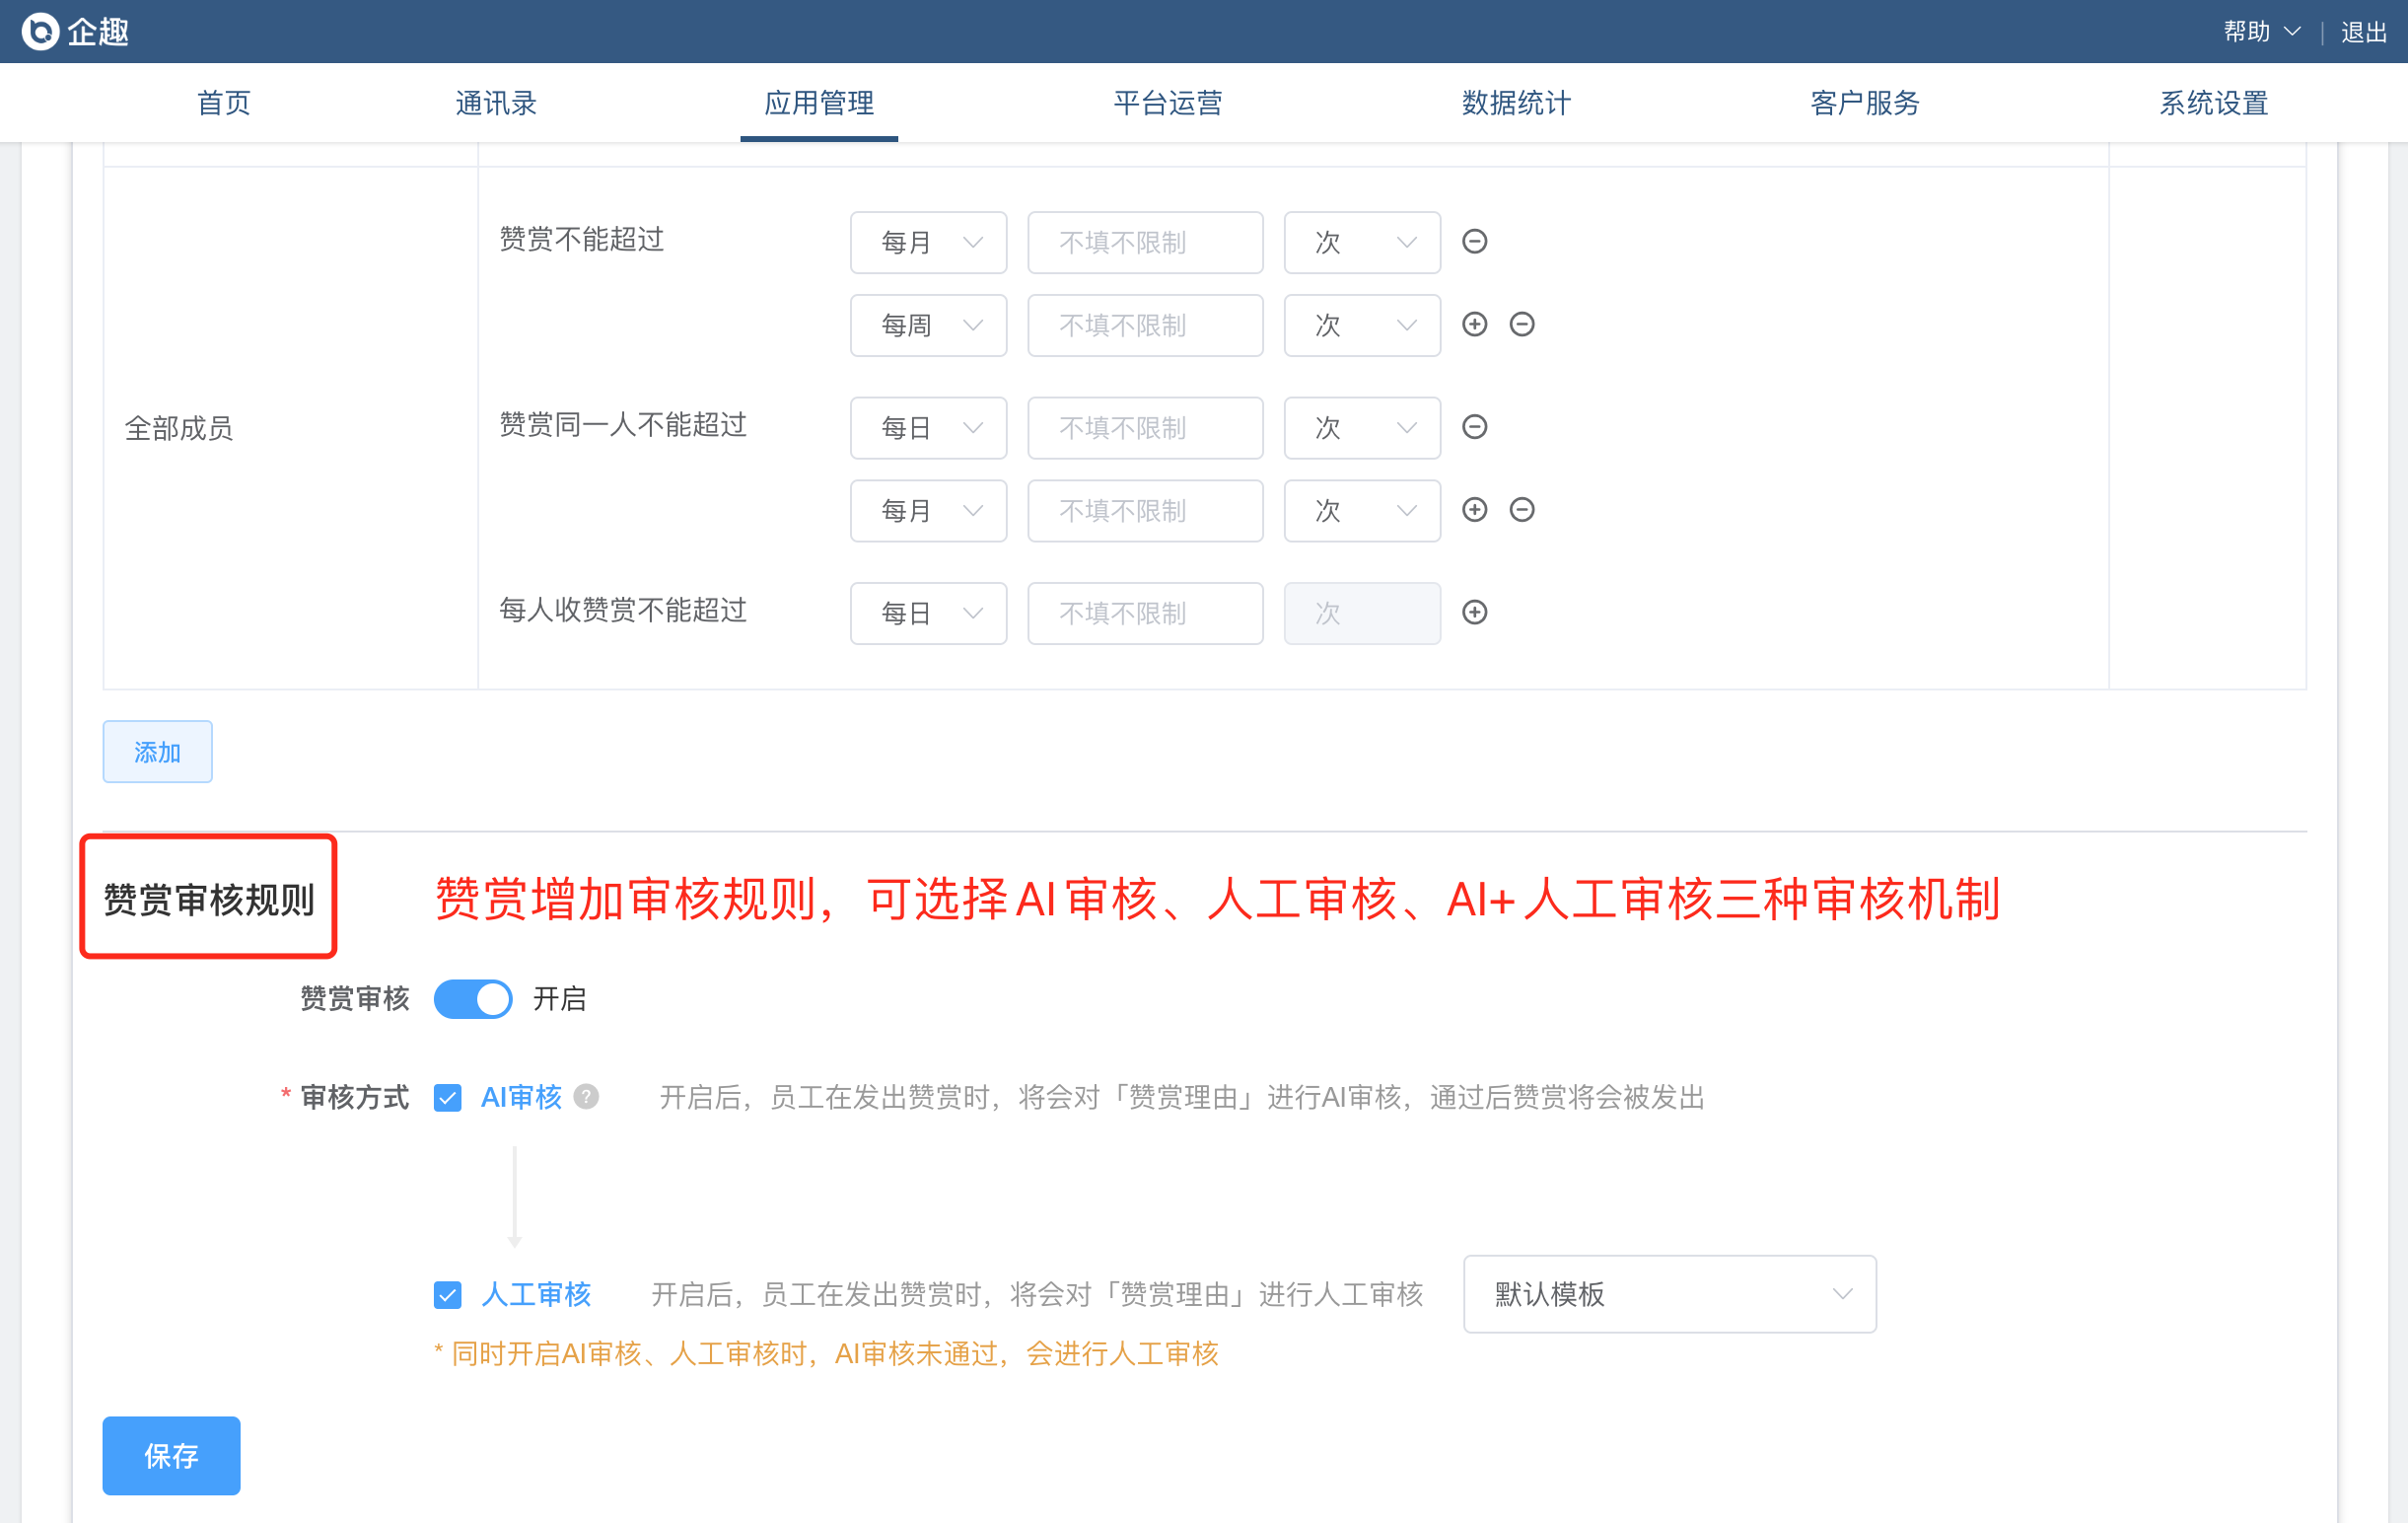The image size is (2408, 1523).
Task: Open the 数据统计 tab
Action: click(1515, 103)
